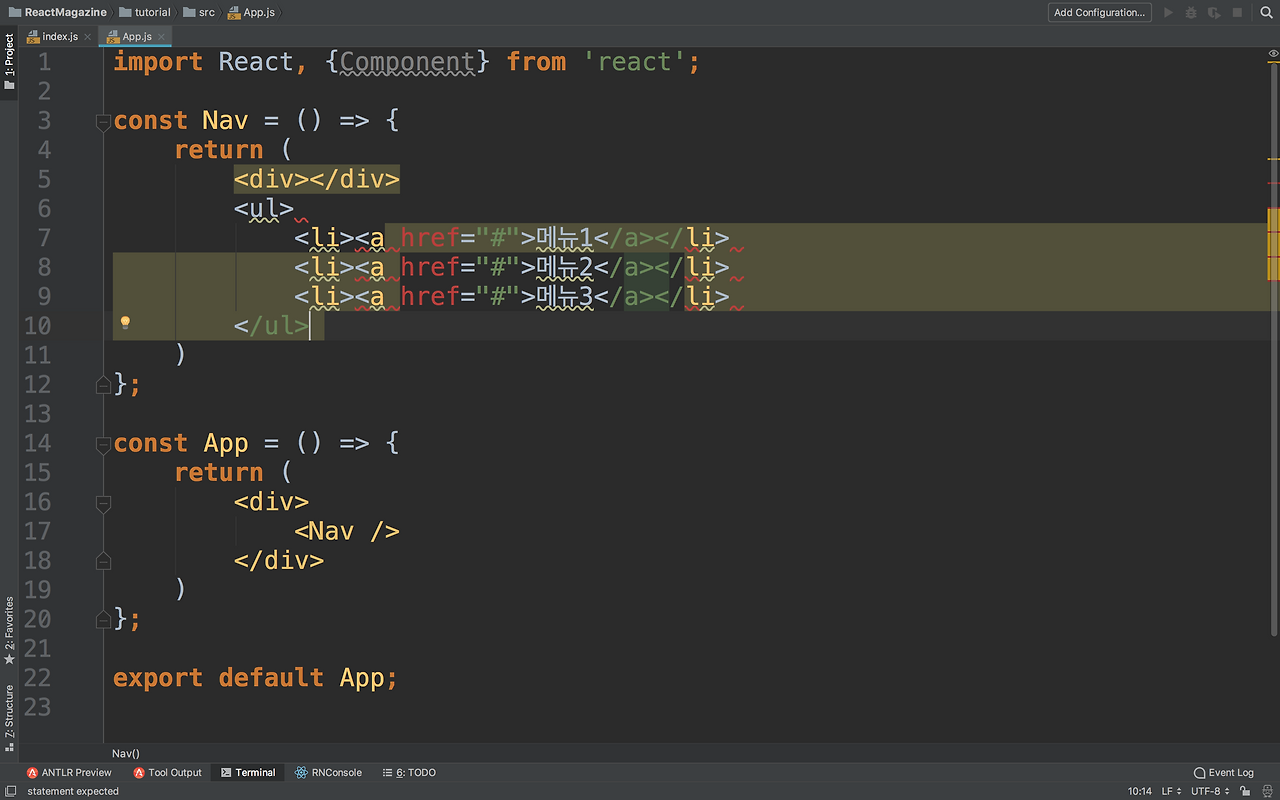
Task: Collapse the div block fold at line 16
Action: point(103,503)
